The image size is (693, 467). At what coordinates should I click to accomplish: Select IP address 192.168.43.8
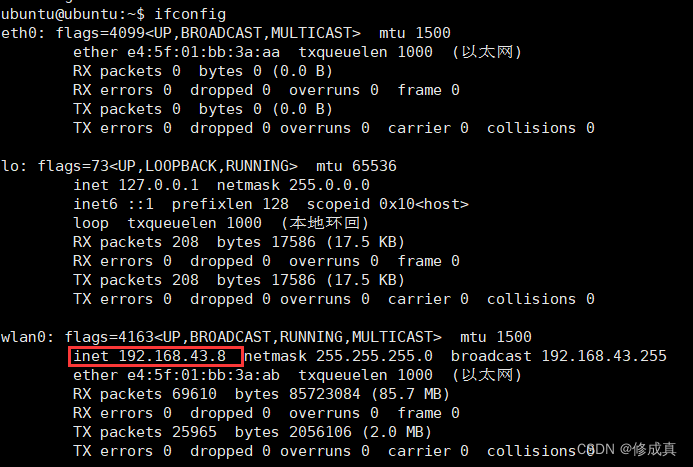(172, 356)
